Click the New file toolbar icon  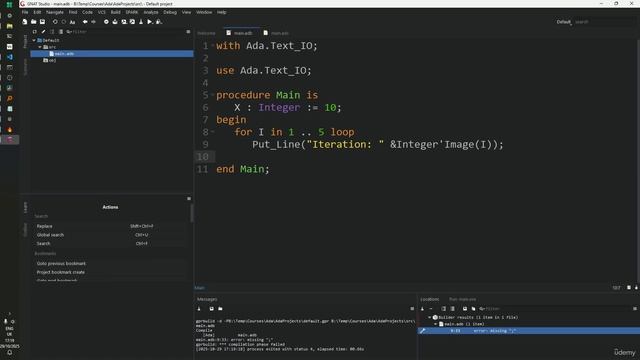(24, 22)
